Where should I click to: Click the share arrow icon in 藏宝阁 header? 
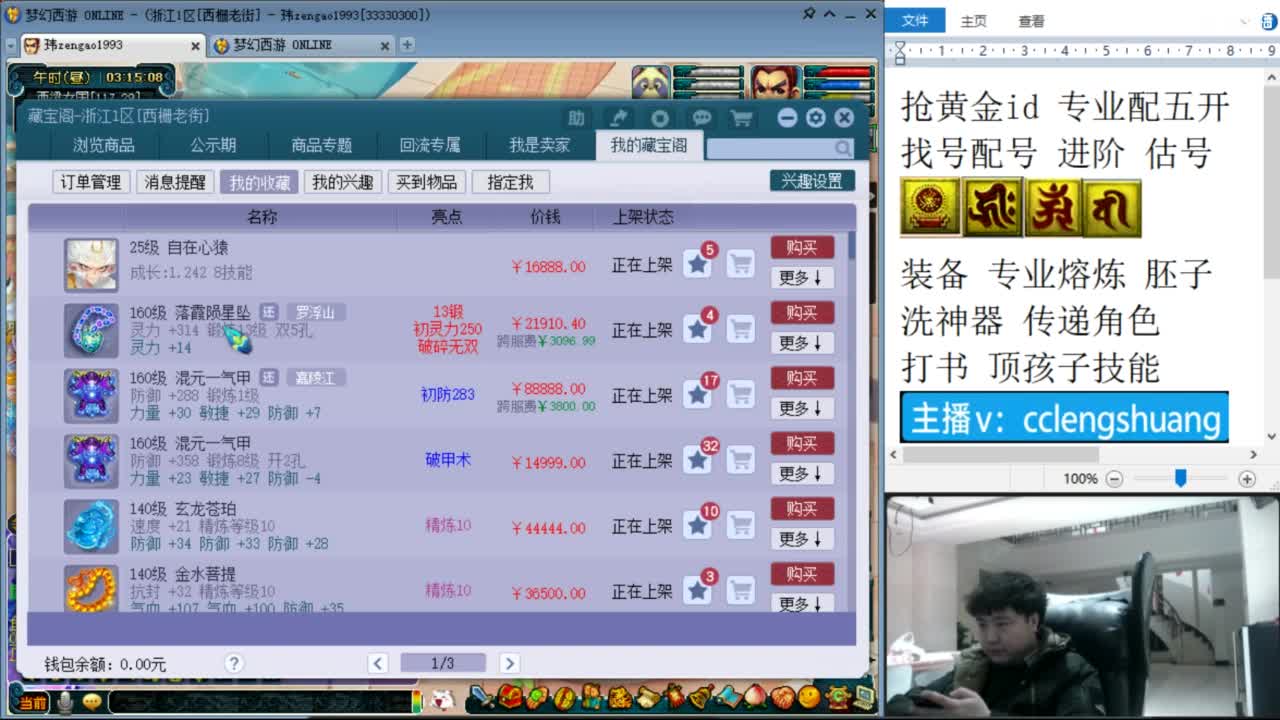coord(619,118)
